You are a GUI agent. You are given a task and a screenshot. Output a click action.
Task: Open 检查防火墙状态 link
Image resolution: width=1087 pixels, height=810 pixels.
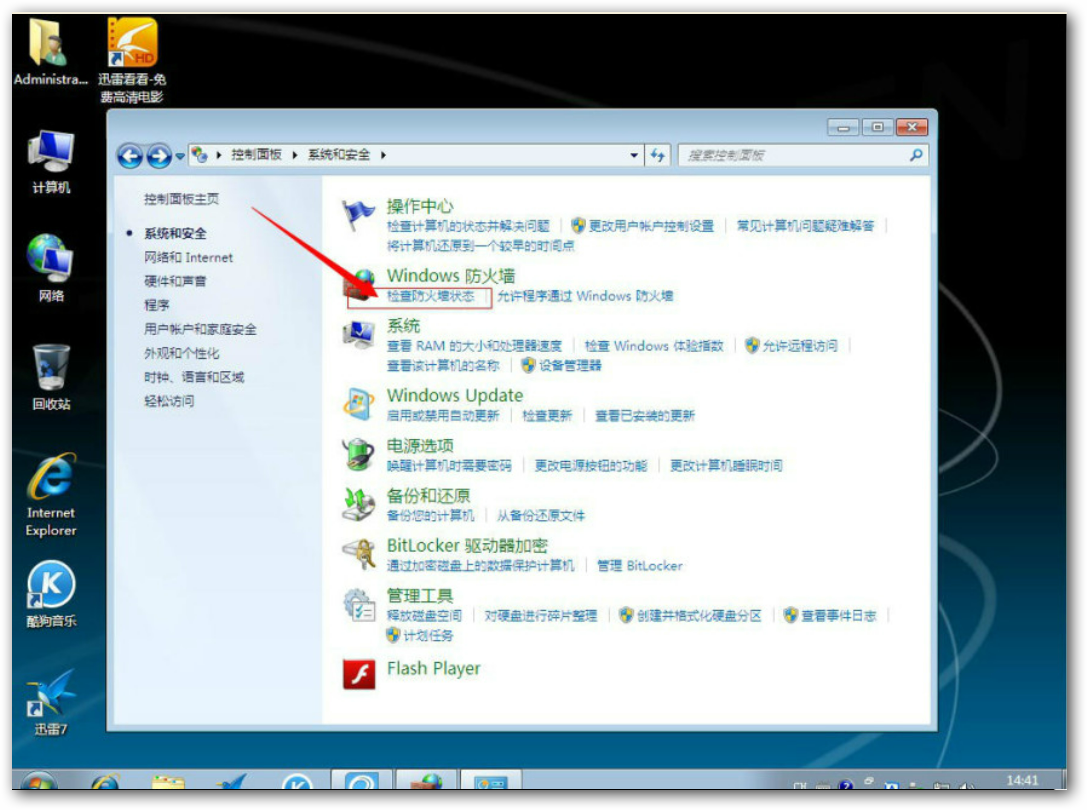pyautogui.click(x=431, y=296)
